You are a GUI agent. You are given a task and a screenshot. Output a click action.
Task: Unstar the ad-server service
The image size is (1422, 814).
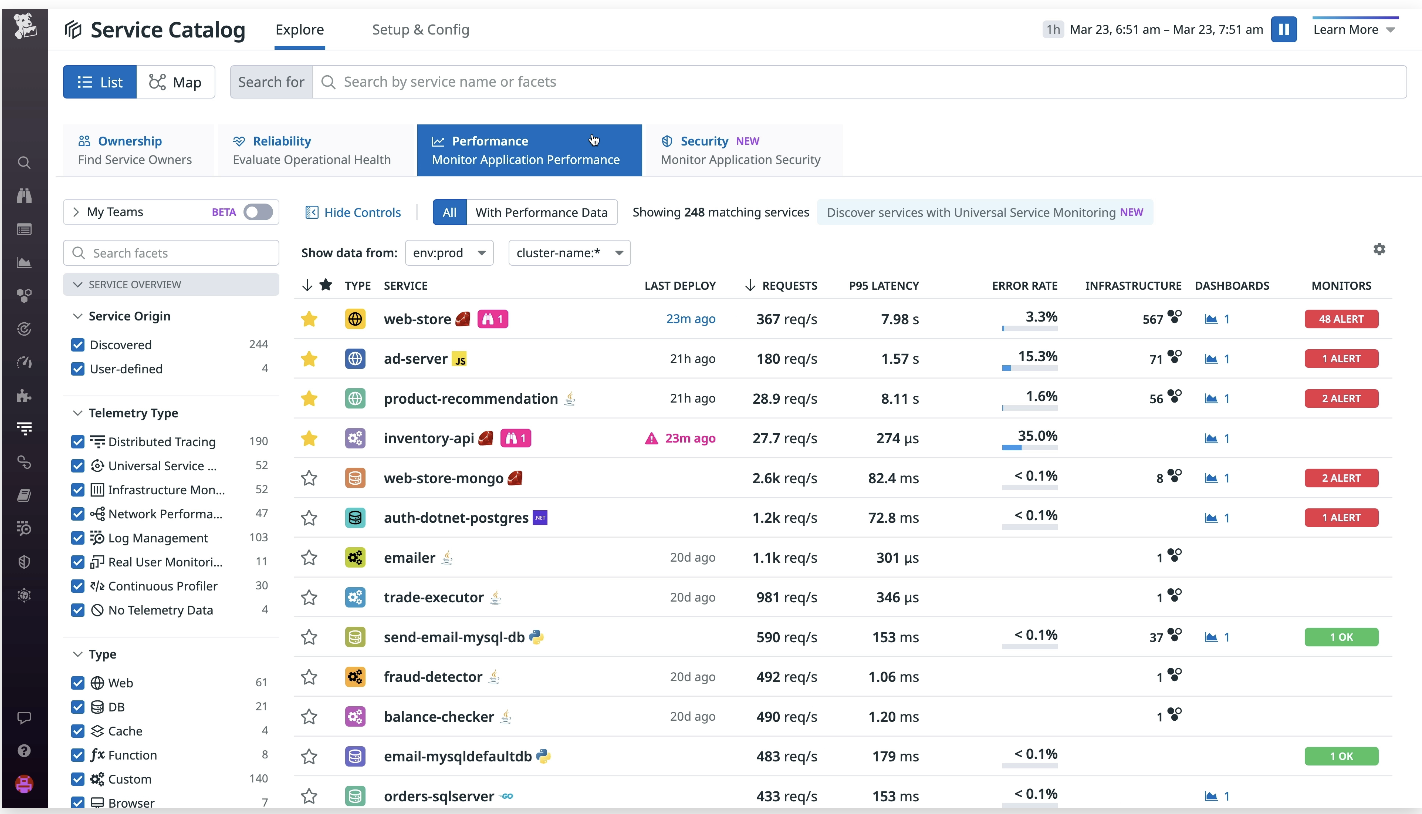309,358
